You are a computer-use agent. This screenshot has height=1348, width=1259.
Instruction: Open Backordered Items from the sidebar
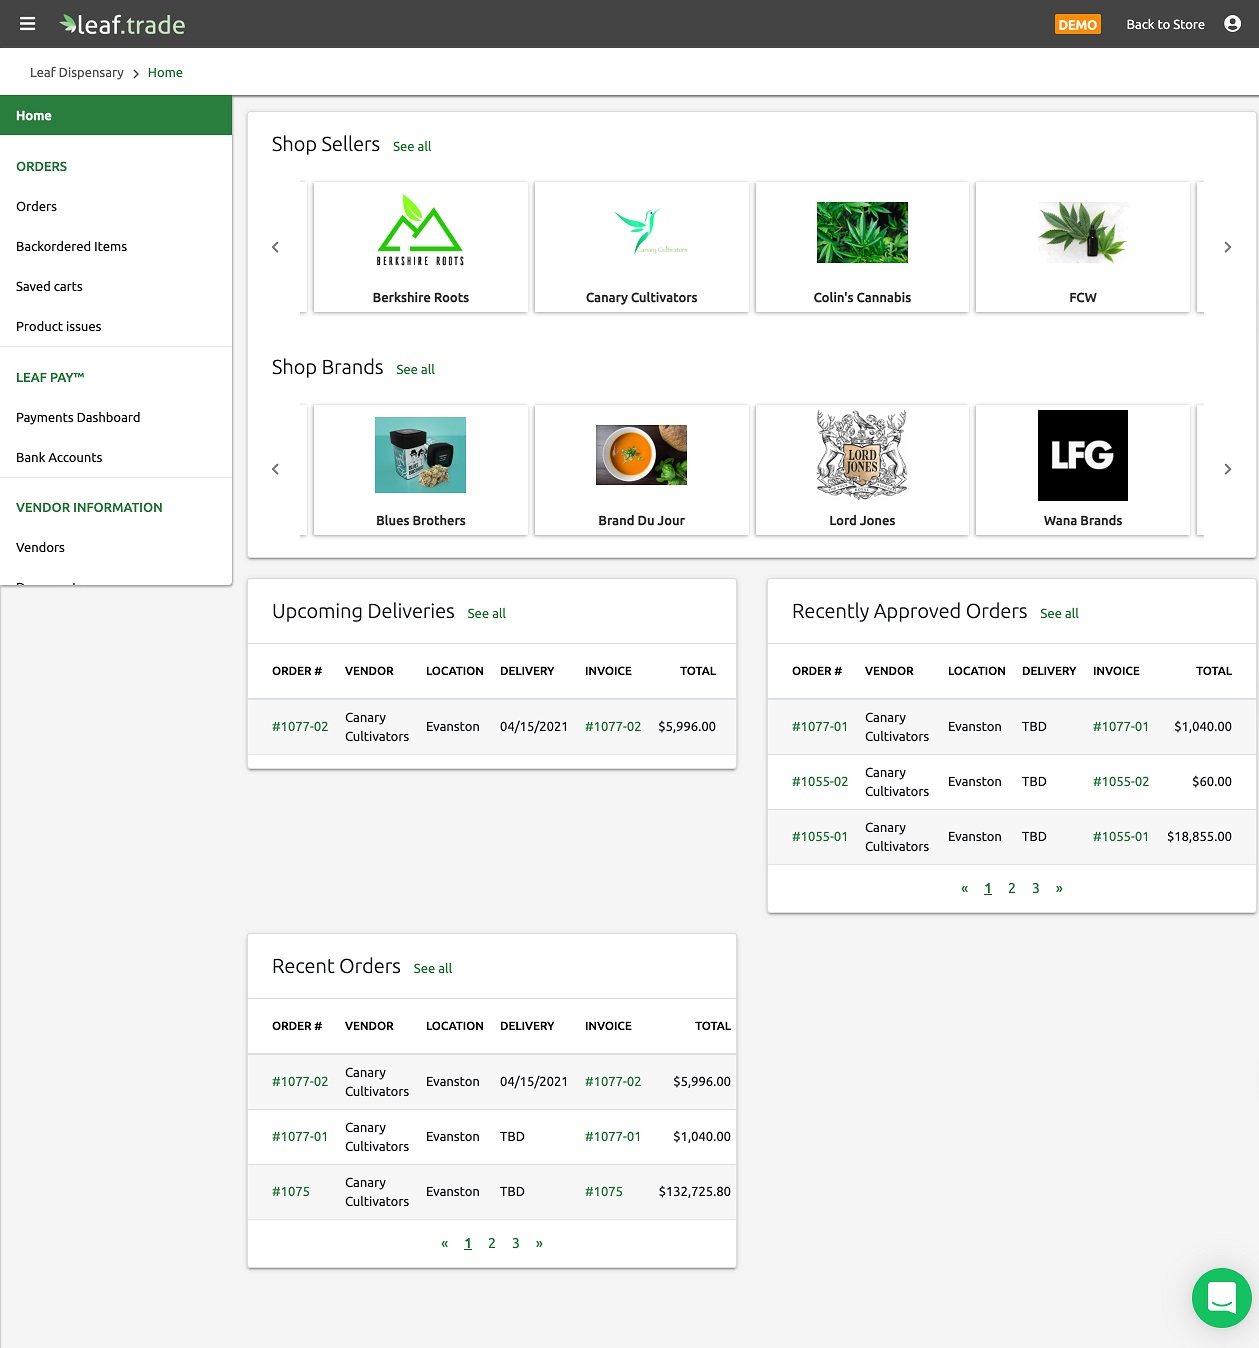pyautogui.click(x=71, y=246)
